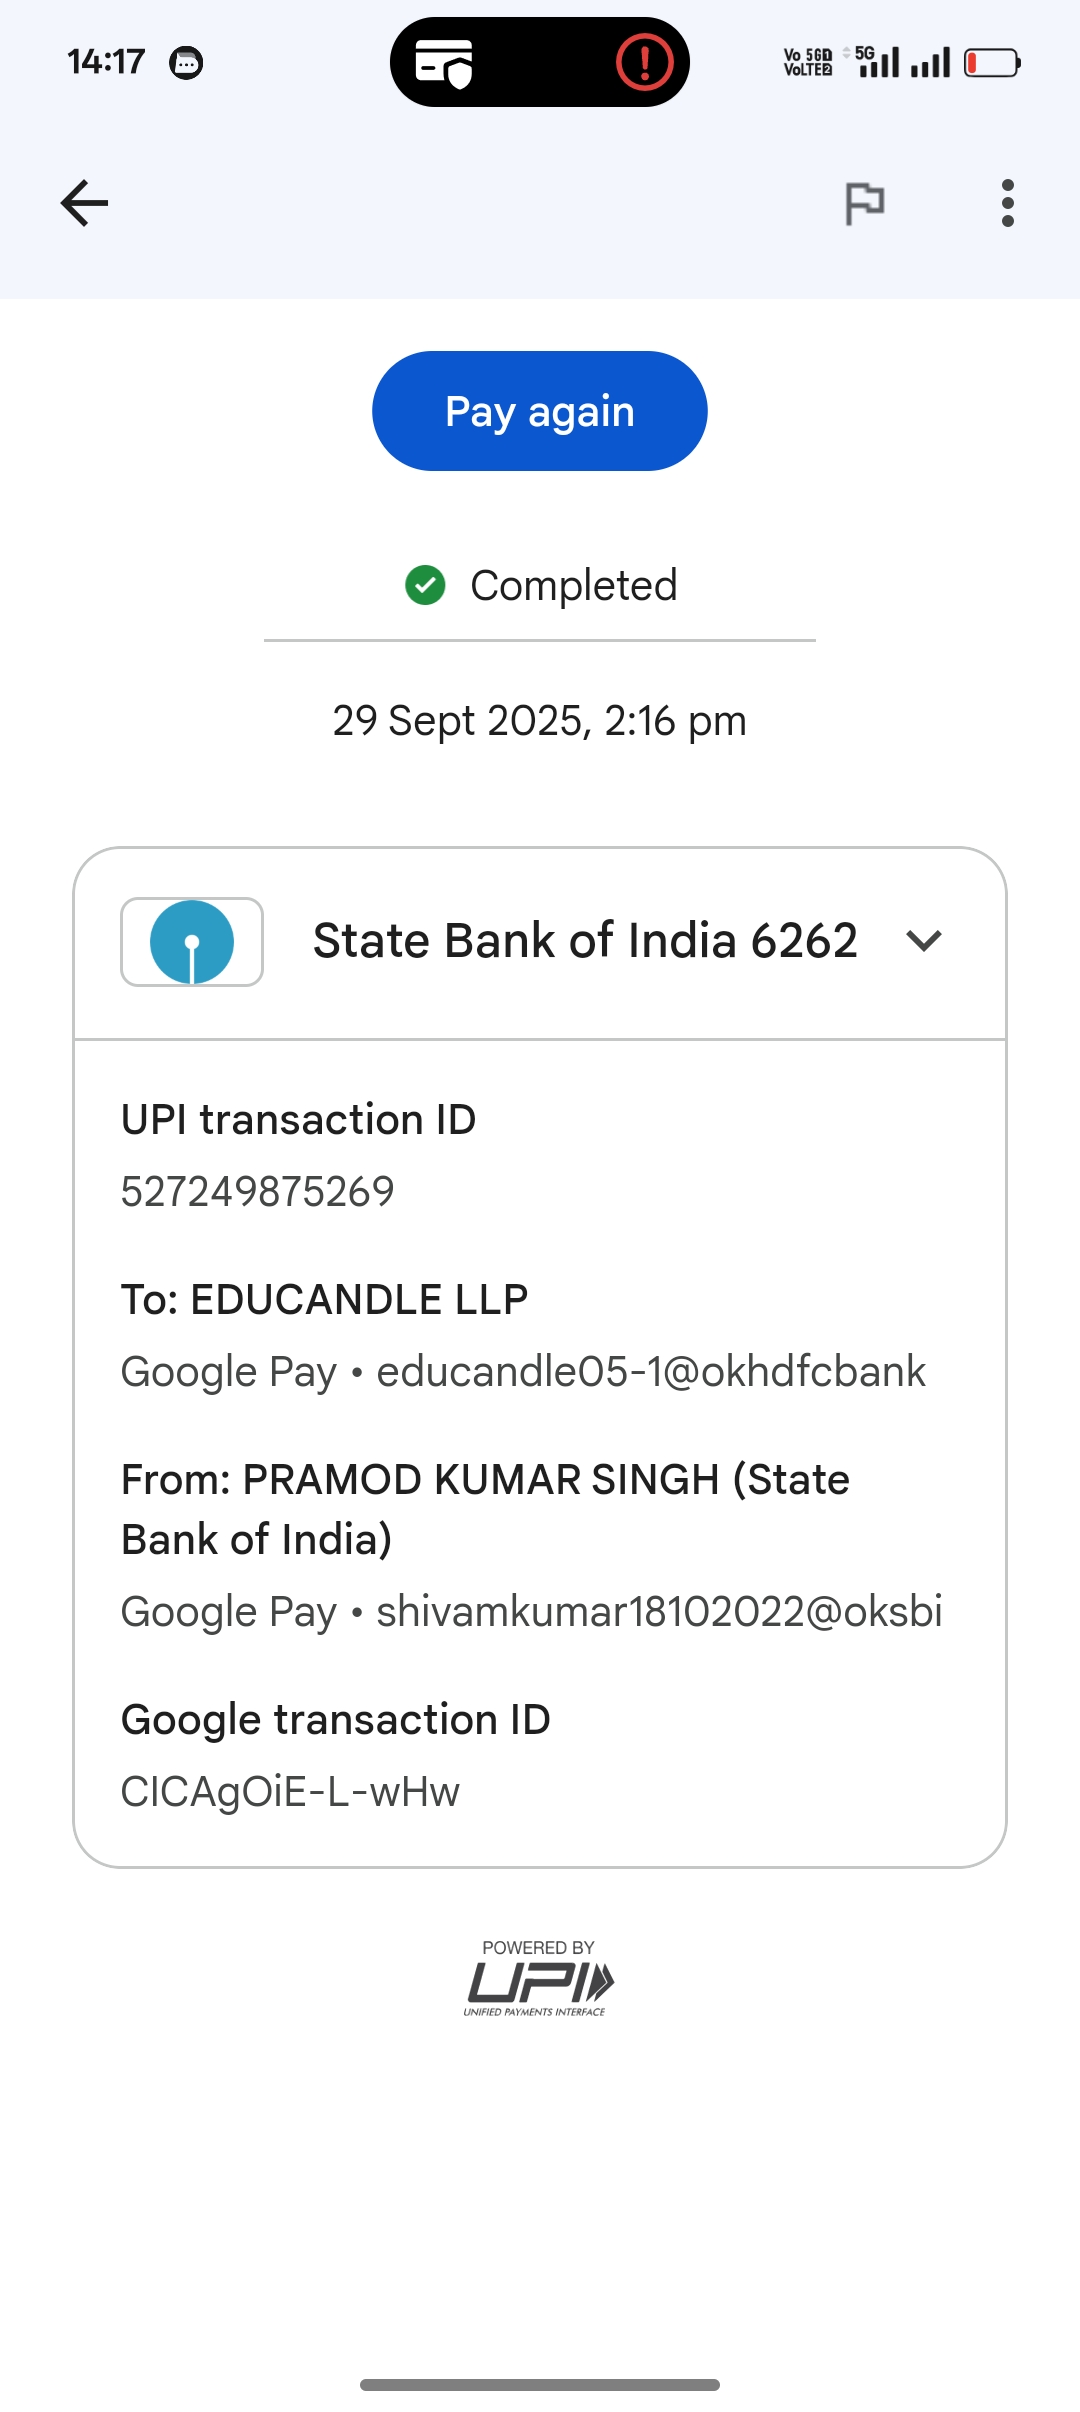The height and width of the screenshot is (2412, 1080).
Task: Tap the 29 Sept 2025 date text
Action: click(x=539, y=721)
